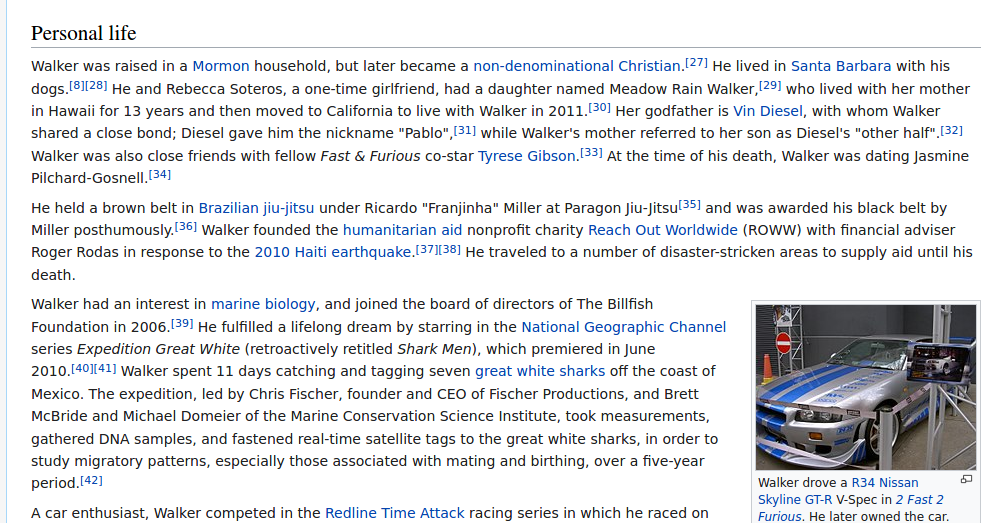Jump to citation [28]
Screen dimensions: 991x523
coord(96,85)
